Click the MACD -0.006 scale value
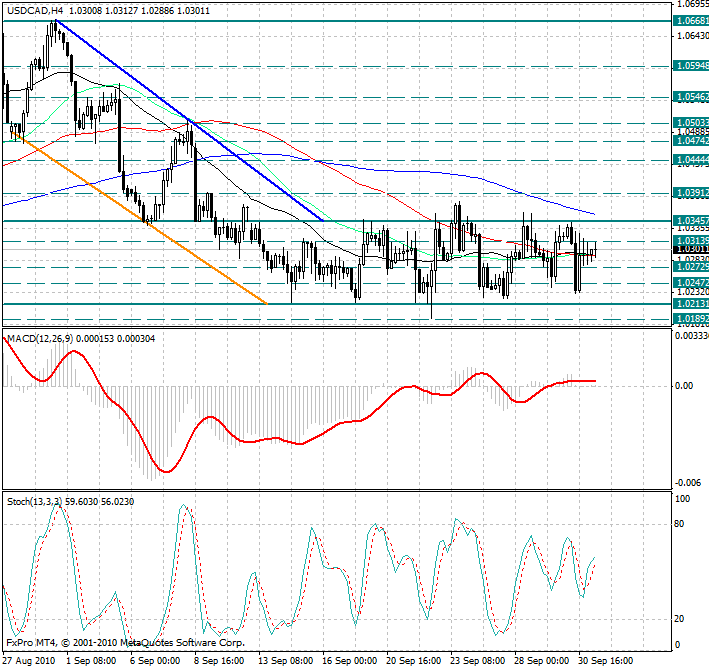Image resolution: width=709 pixels, height=668 pixels. 688,483
